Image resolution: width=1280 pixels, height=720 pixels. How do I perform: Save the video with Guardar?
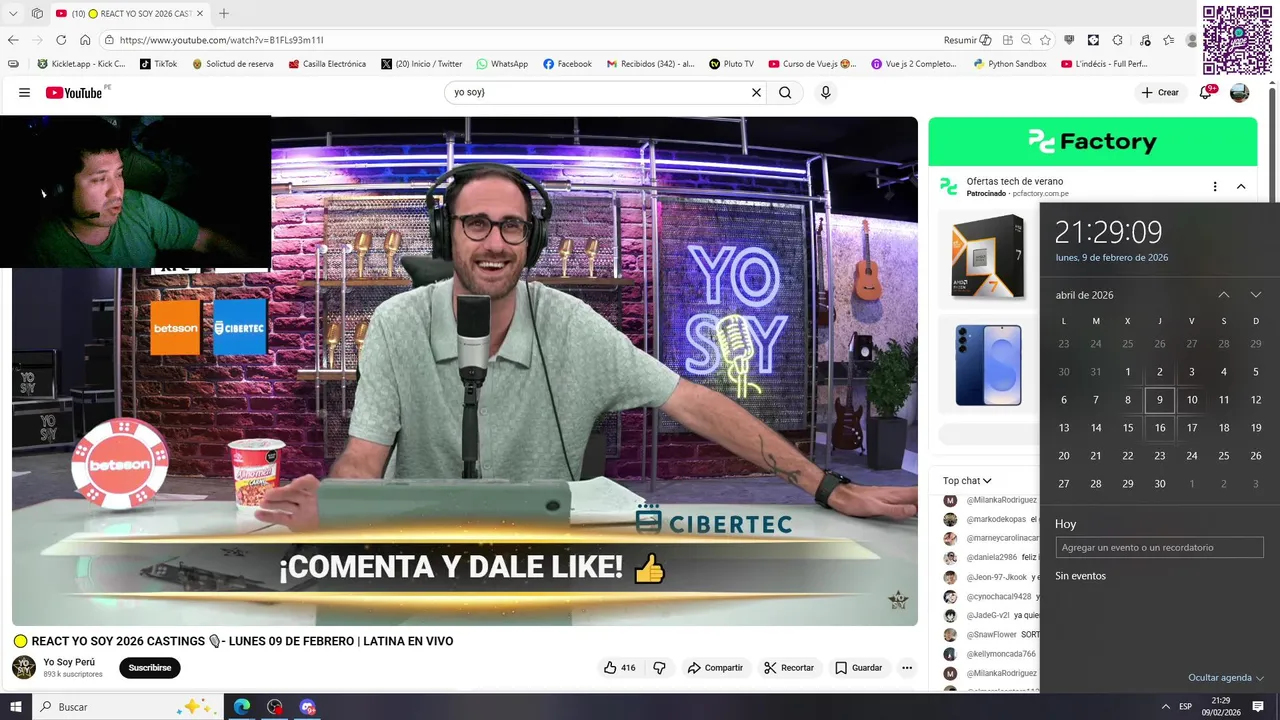[858, 667]
